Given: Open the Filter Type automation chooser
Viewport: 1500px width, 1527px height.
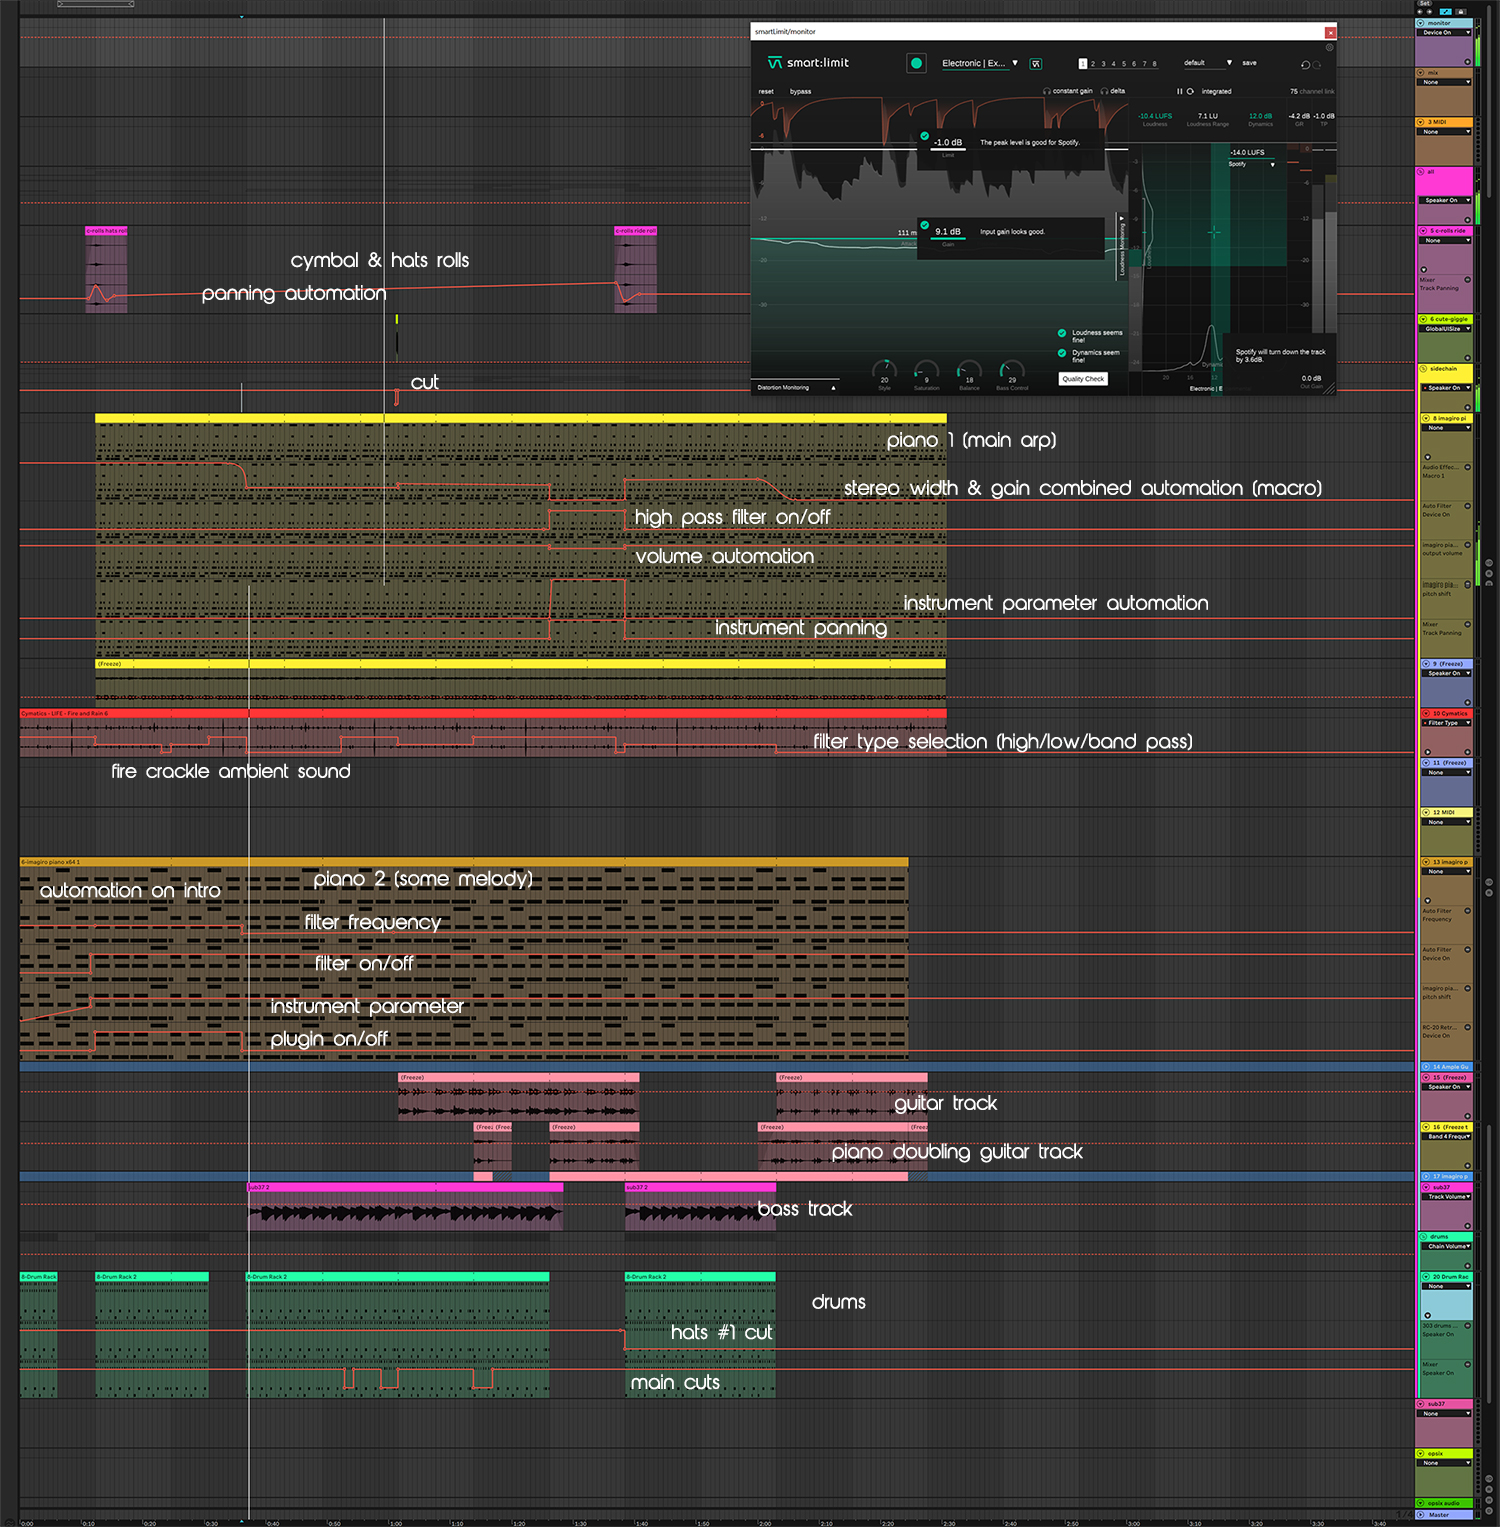Looking at the screenshot, I should (1446, 723).
